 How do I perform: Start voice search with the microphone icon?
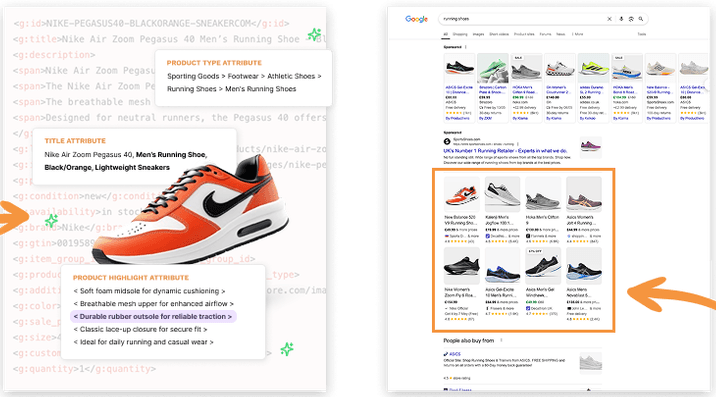pos(621,19)
